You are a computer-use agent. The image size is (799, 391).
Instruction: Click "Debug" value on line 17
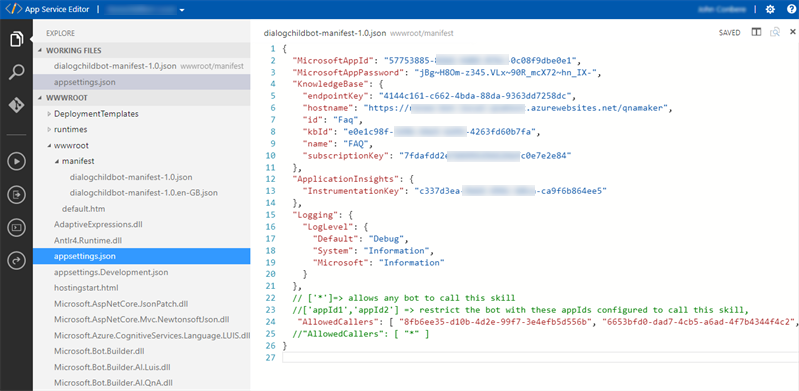pos(386,239)
